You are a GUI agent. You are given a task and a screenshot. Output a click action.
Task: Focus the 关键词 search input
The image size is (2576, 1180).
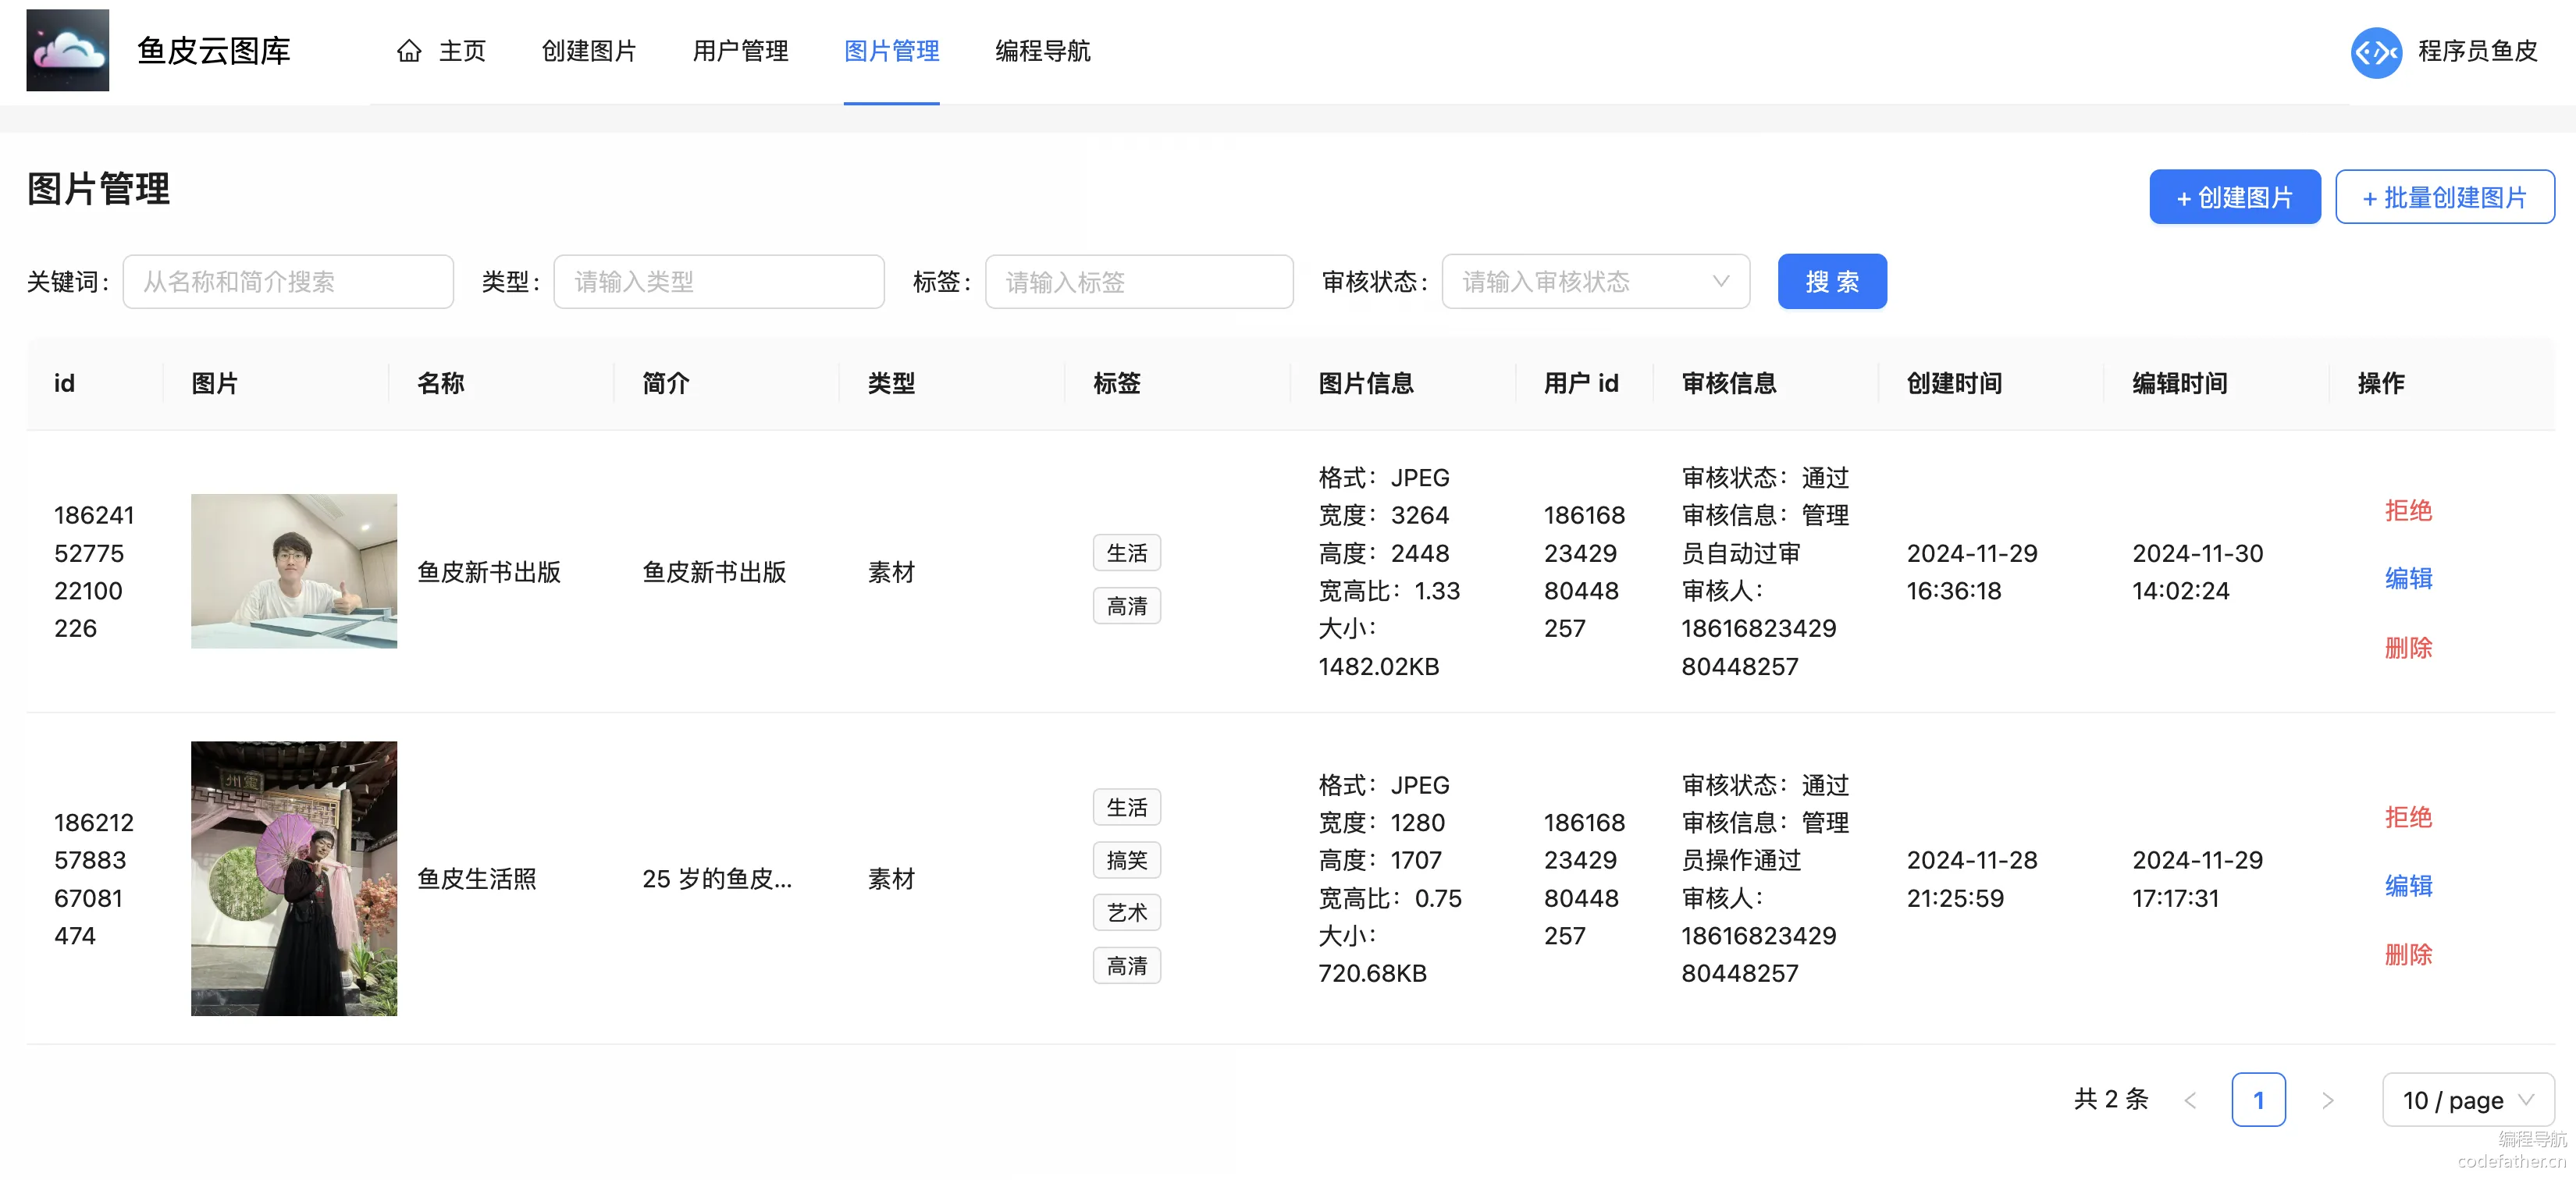pyautogui.click(x=288, y=281)
